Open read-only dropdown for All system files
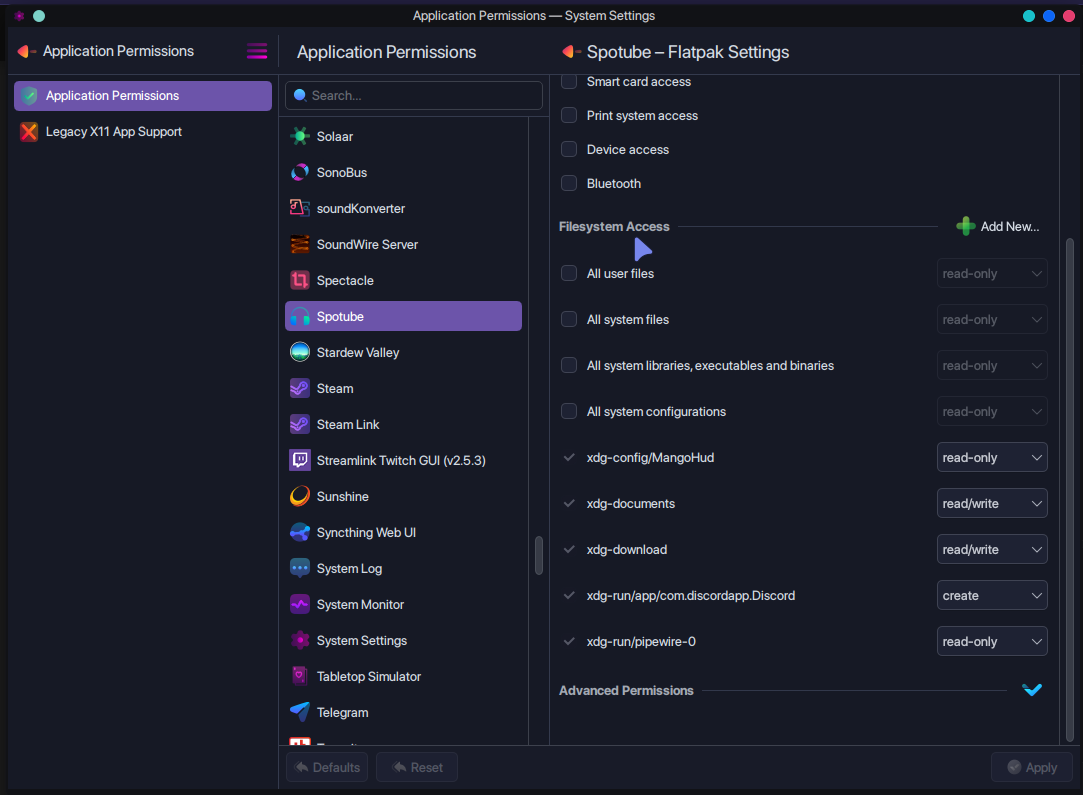This screenshot has height=795, width=1083. [992, 319]
